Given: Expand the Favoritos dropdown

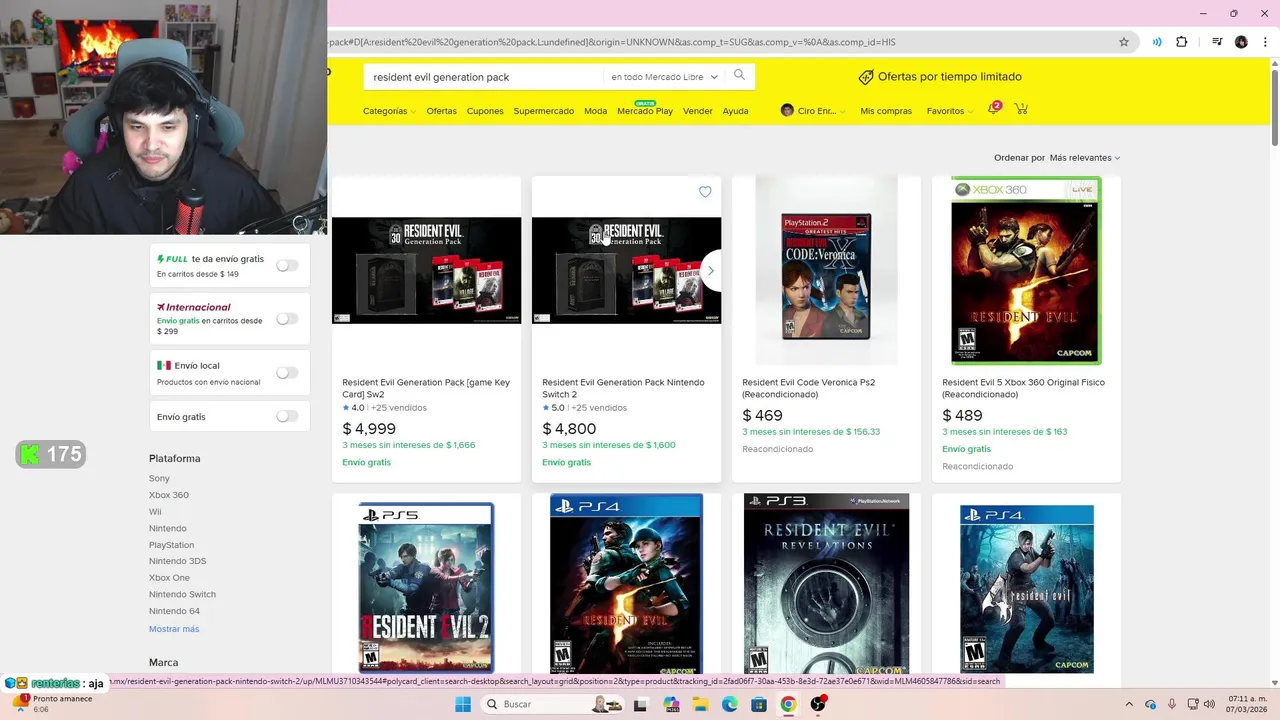Looking at the screenshot, I should pos(950,111).
